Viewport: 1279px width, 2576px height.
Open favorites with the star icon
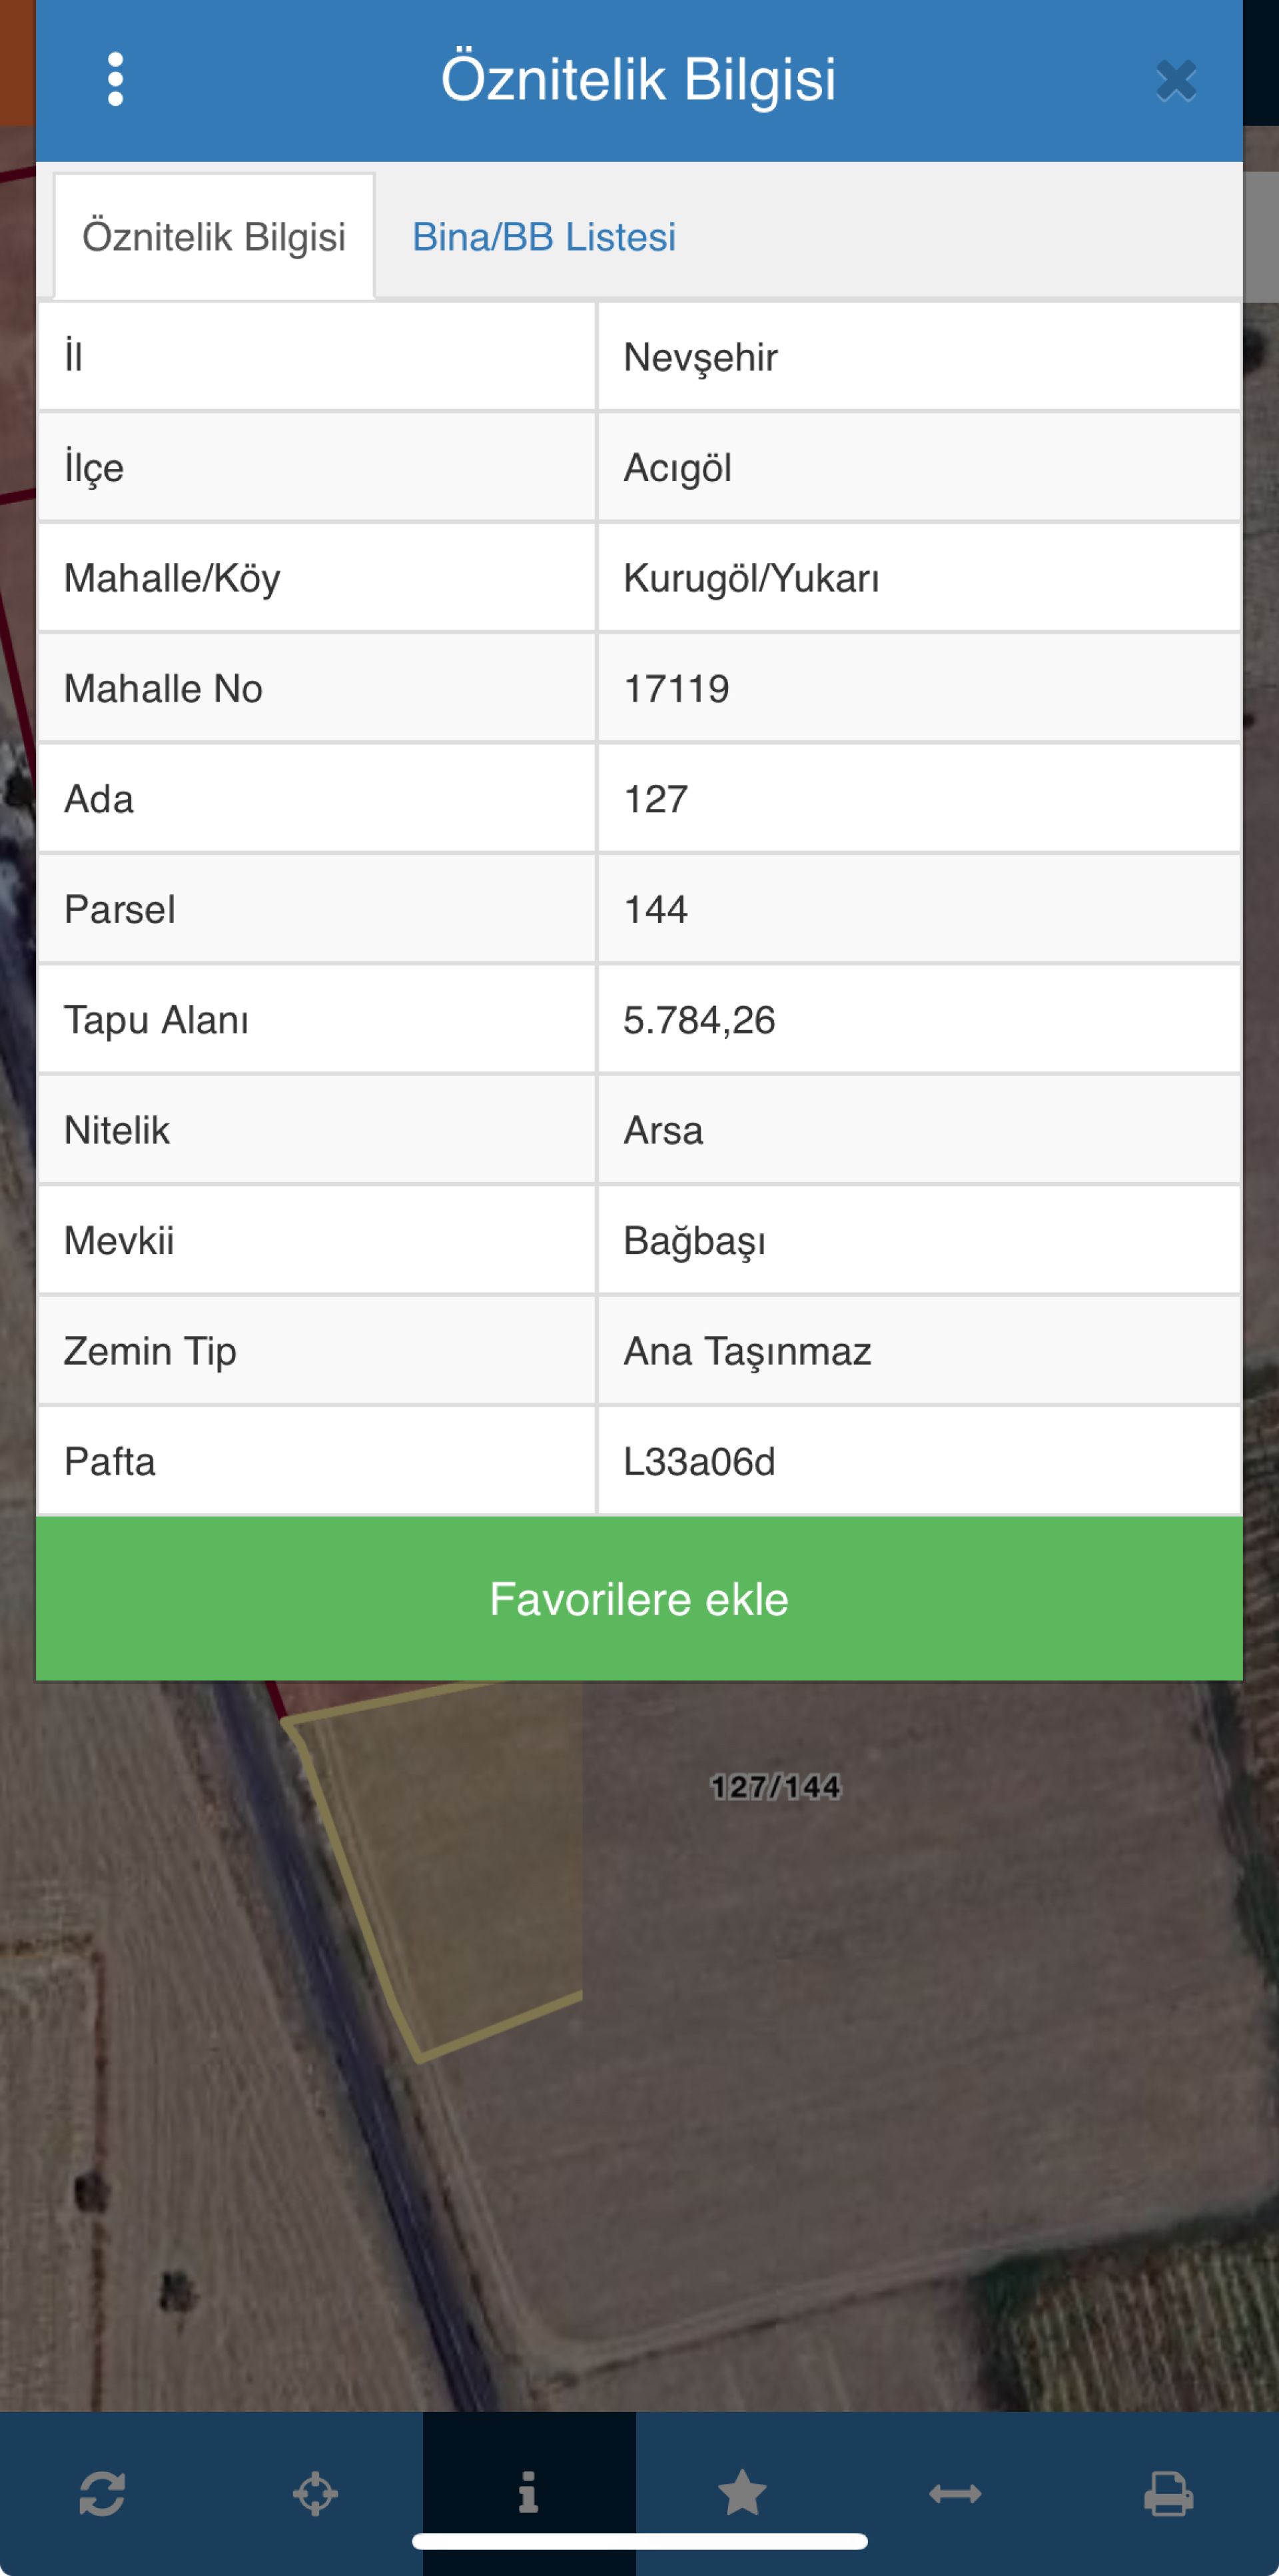click(742, 2492)
